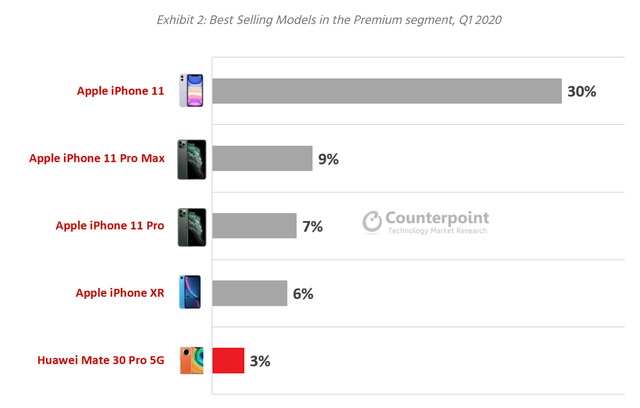The image size is (640, 408).
Task: Click the blue iPhone XR phone image
Action: [190, 292]
